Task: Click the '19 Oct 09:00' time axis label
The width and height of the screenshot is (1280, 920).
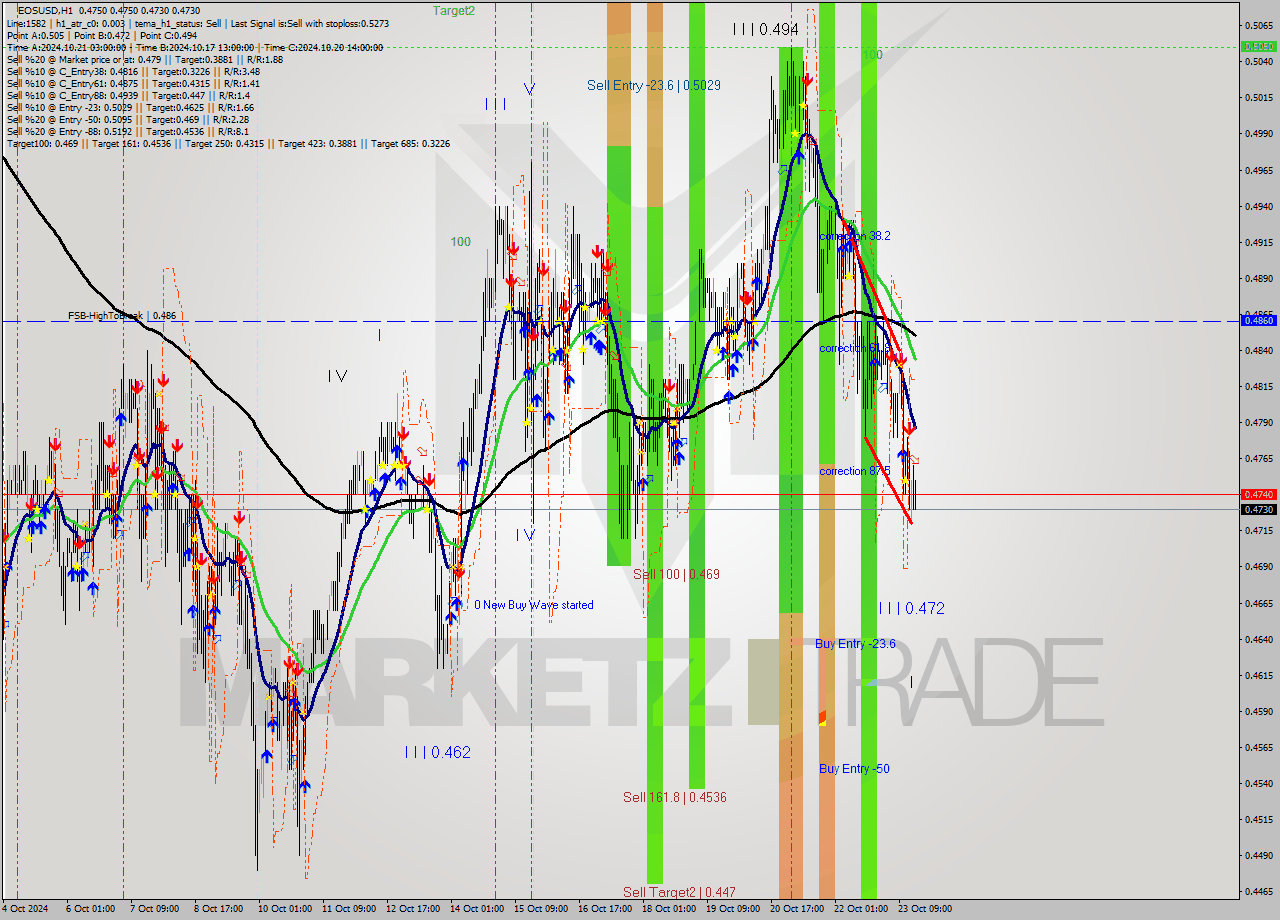Action: pos(732,909)
